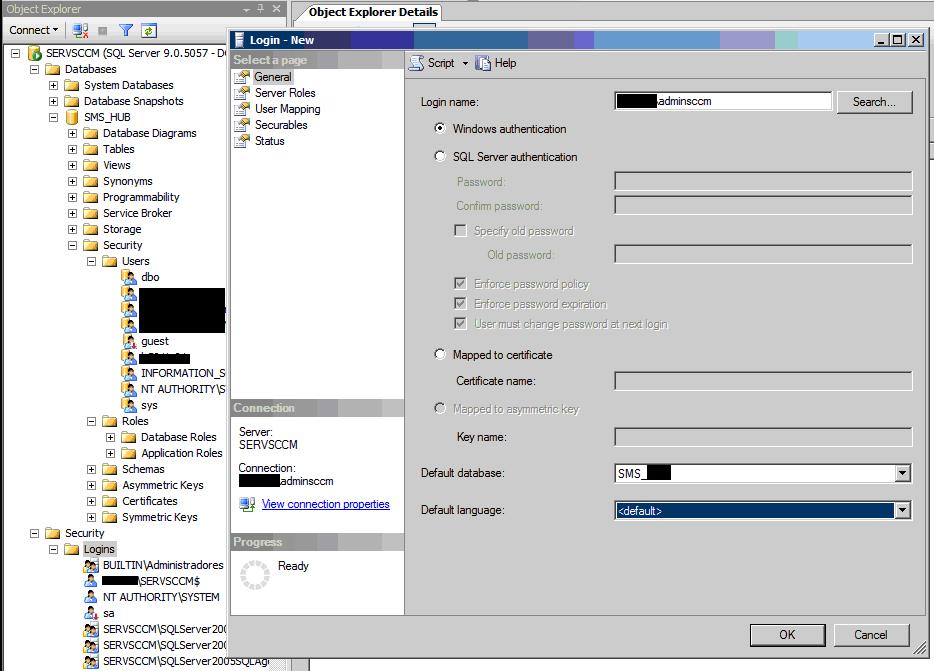Click the BUILTIN\Administradores login icon
934x671 pixels.
click(x=91, y=565)
